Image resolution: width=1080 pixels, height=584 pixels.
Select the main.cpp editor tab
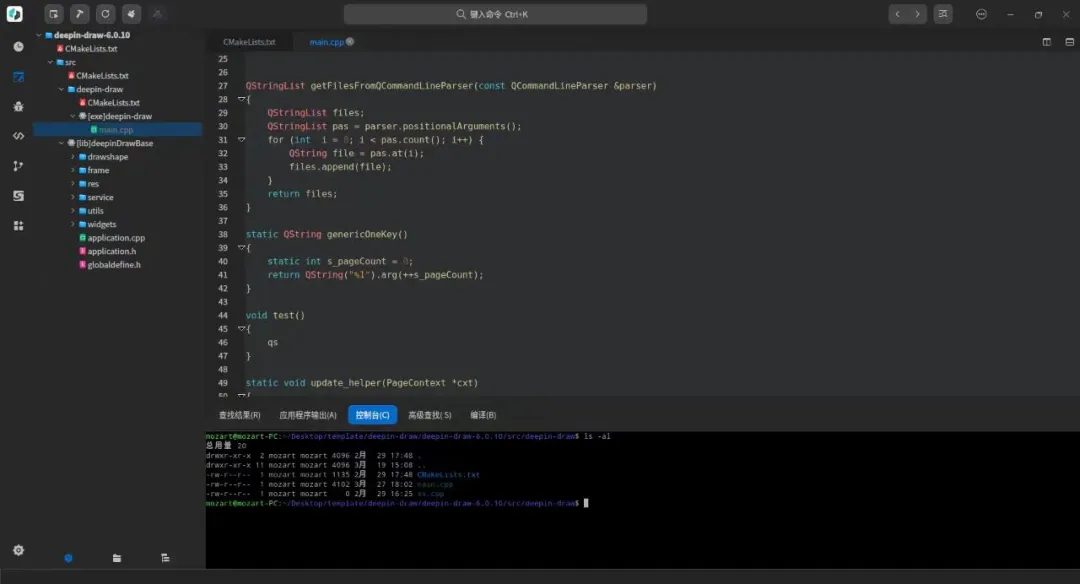[x=326, y=42]
